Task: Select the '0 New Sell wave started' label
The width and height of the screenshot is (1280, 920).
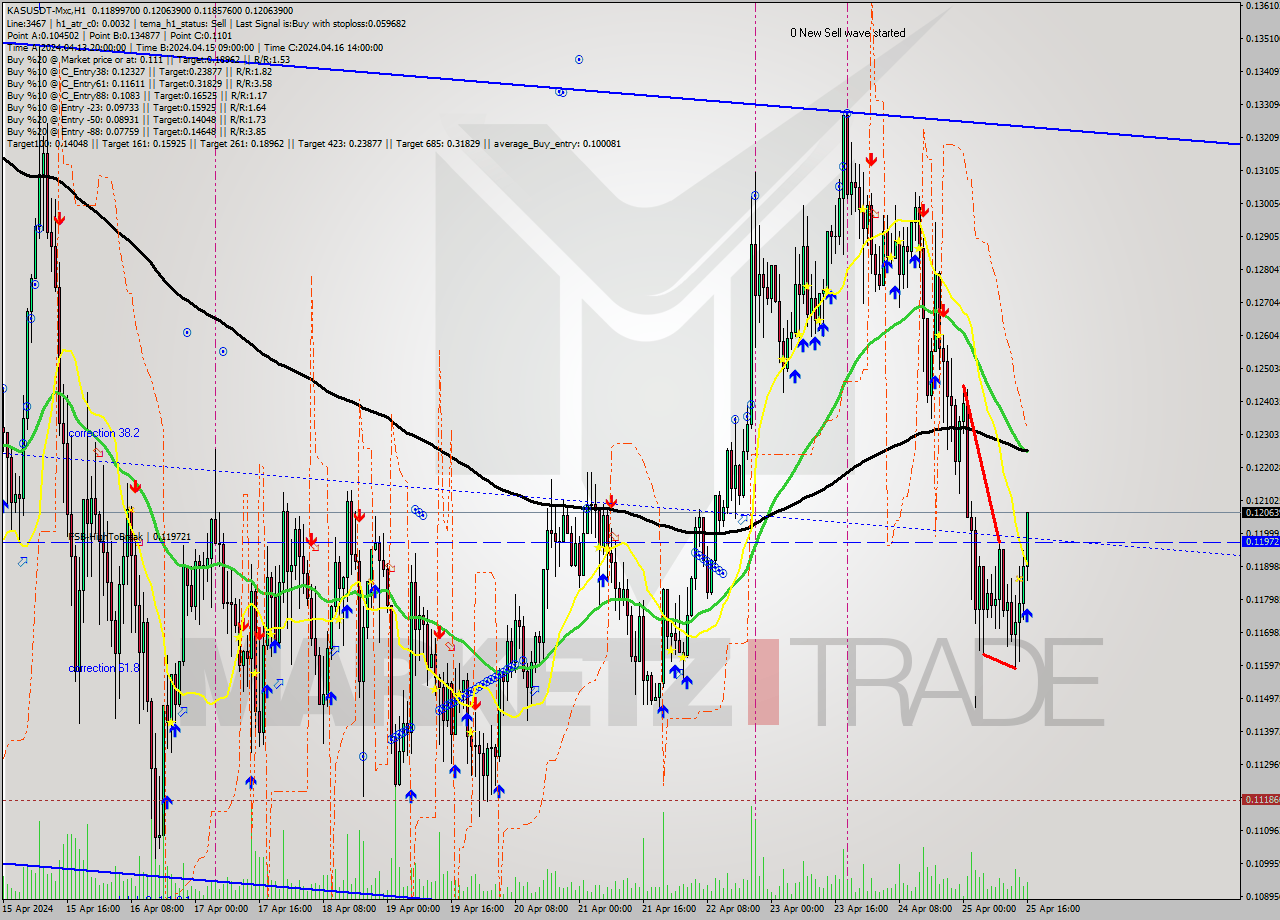Action: click(x=847, y=33)
